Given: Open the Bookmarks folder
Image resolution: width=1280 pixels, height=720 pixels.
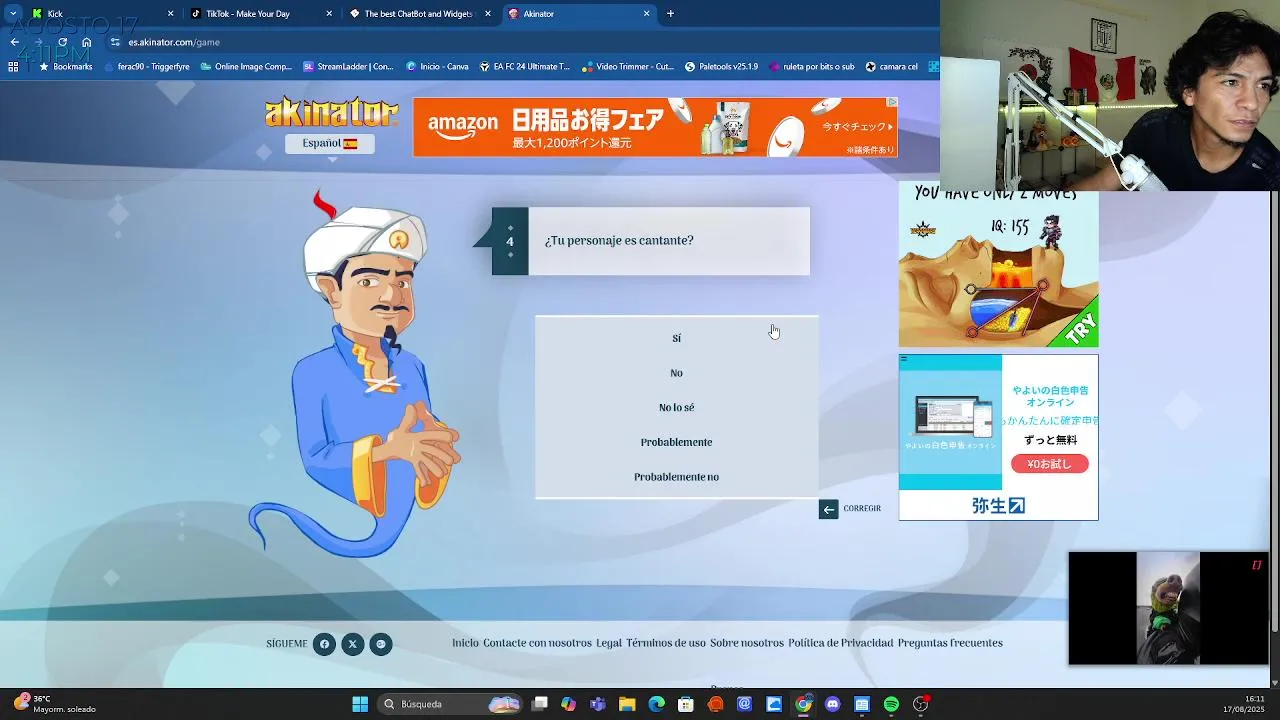Looking at the screenshot, I should click(65, 67).
